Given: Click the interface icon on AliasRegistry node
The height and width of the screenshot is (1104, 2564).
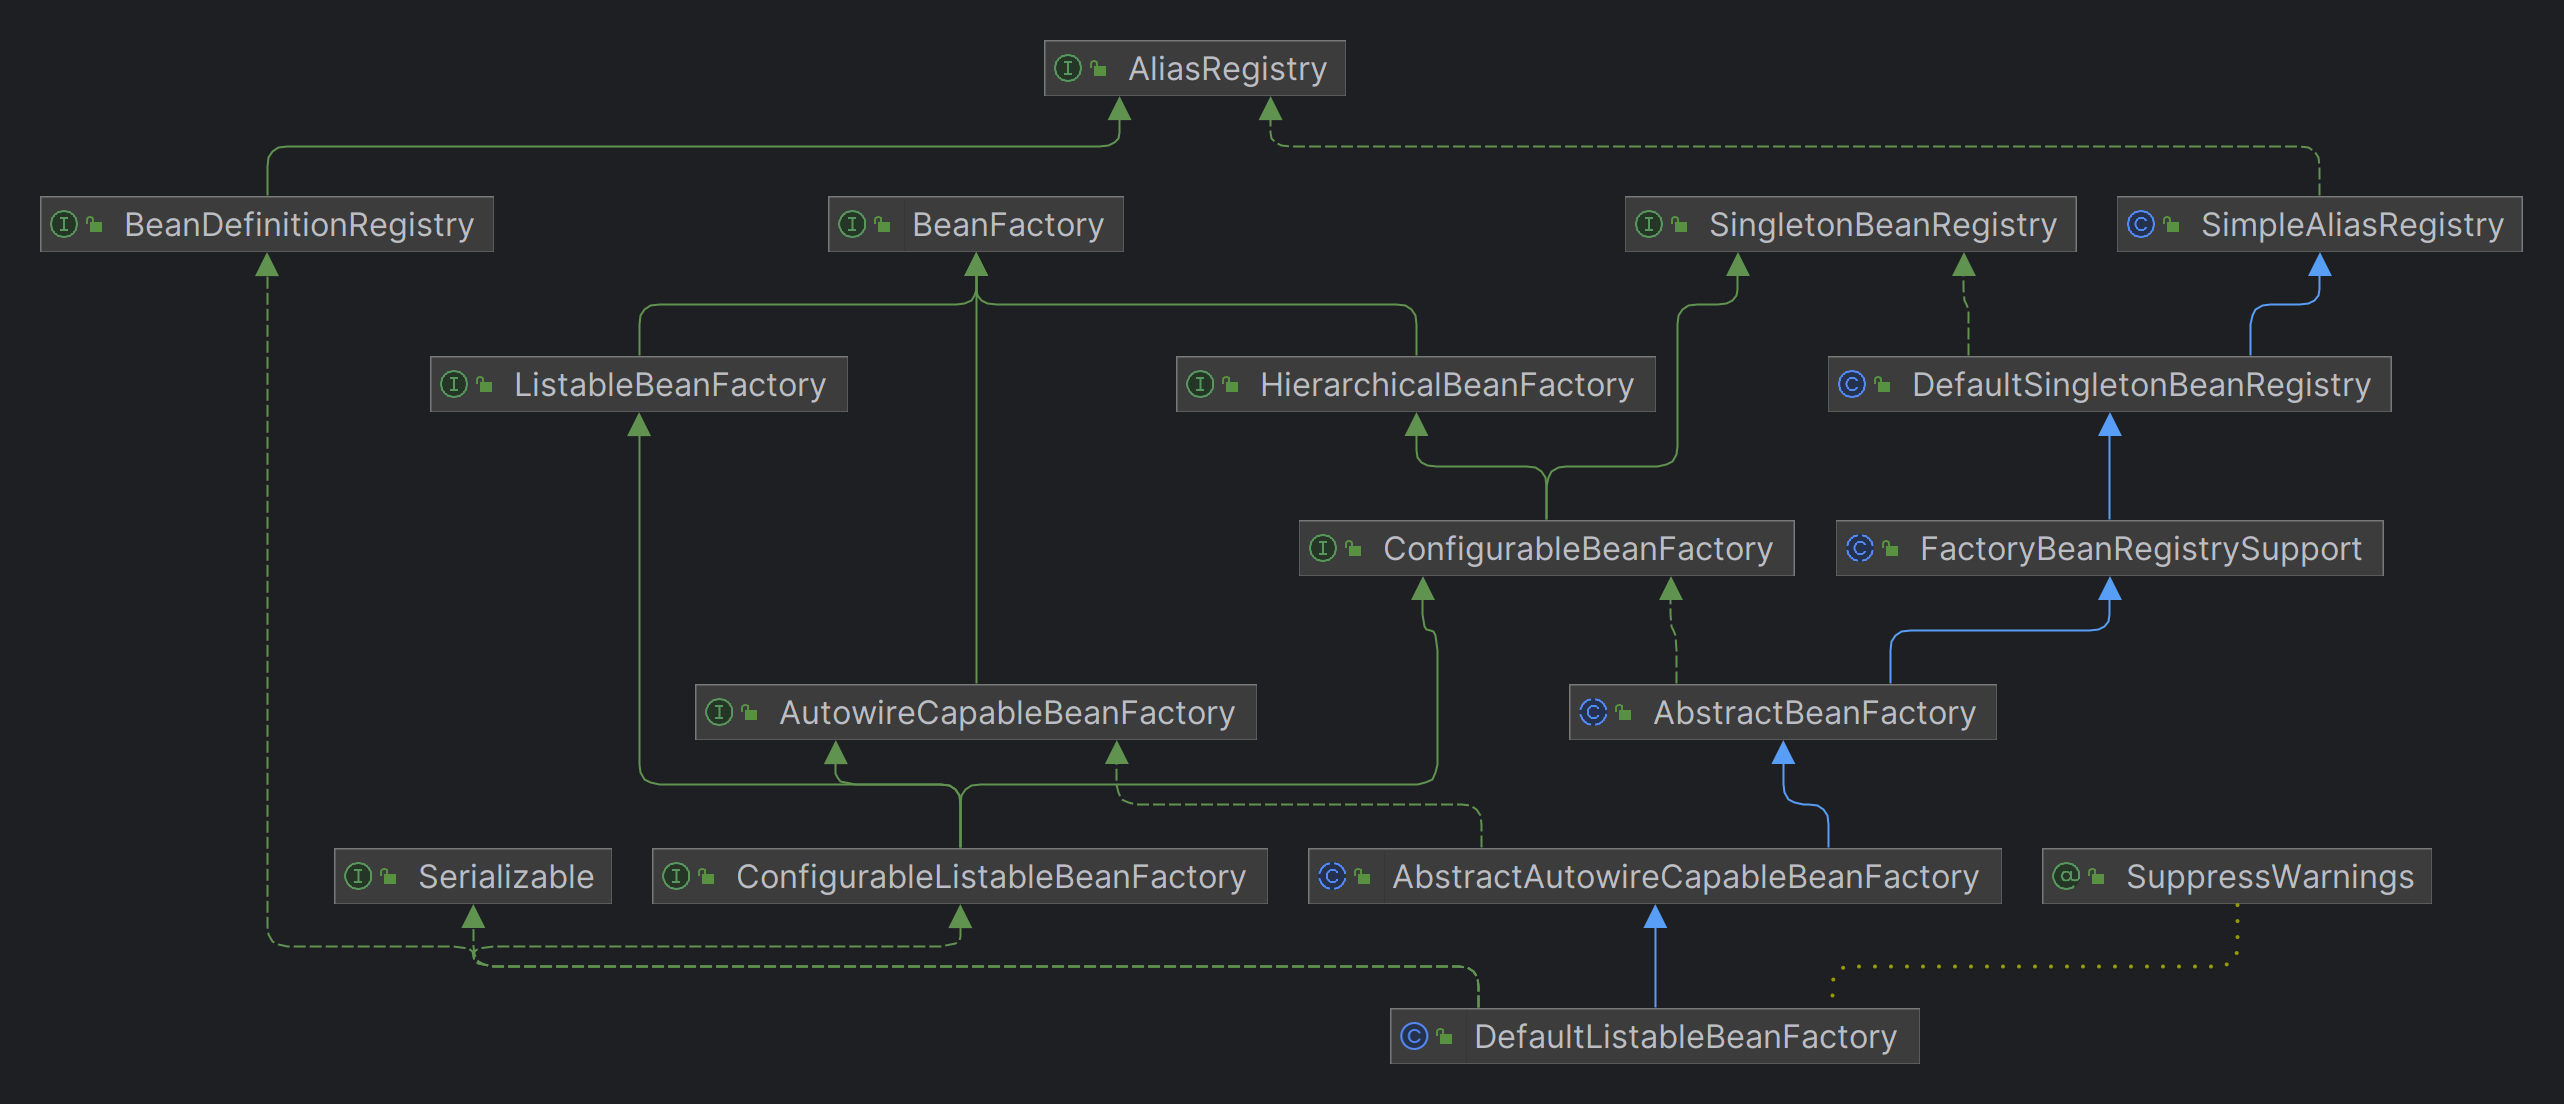Looking at the screenshot, I should click(x=1068, y=68).
